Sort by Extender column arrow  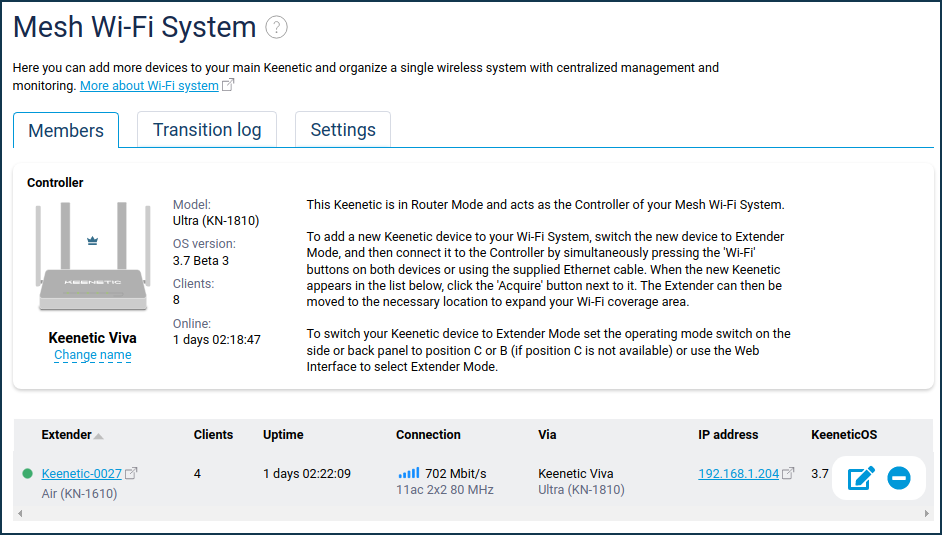tap(99, 436)
